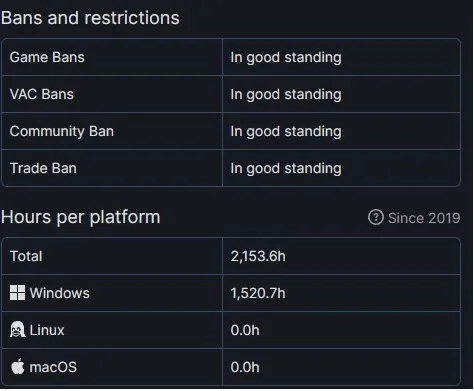This screenshot has width=474, height=391.
Task: Click the macOS hours value 0.0h
Action: 245,367
